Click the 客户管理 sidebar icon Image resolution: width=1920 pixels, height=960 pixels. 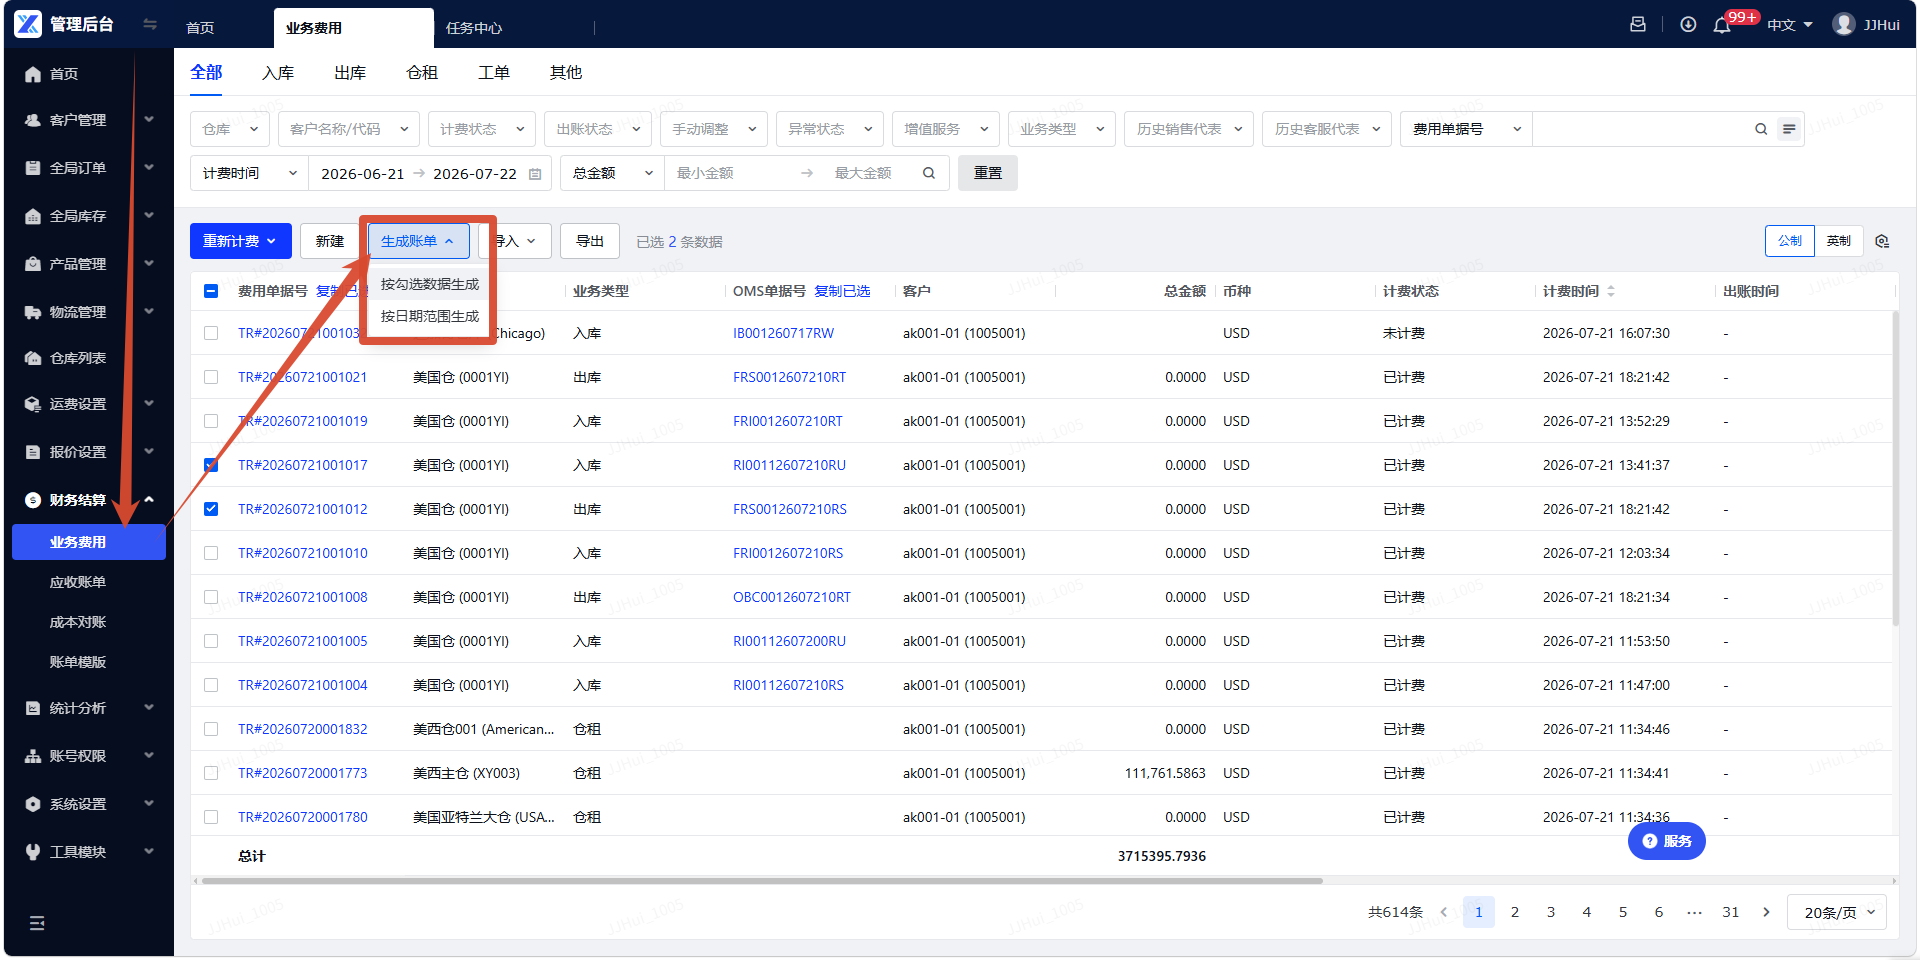[x=33, y=120]
